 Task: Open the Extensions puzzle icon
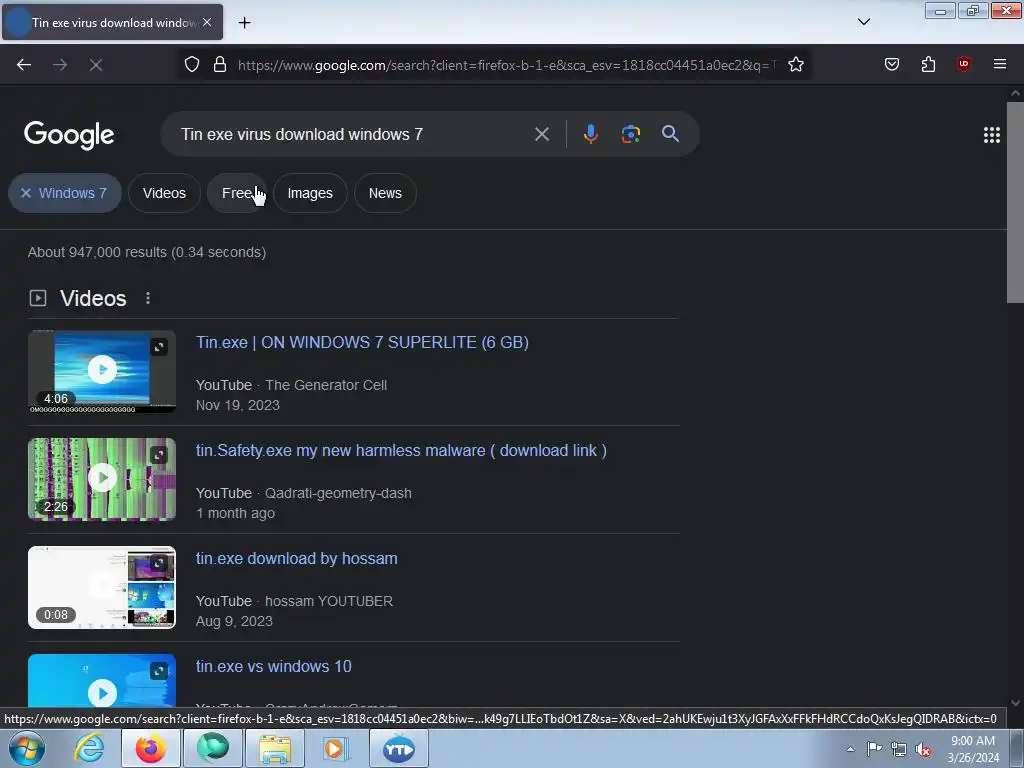[x=928, y=64]
